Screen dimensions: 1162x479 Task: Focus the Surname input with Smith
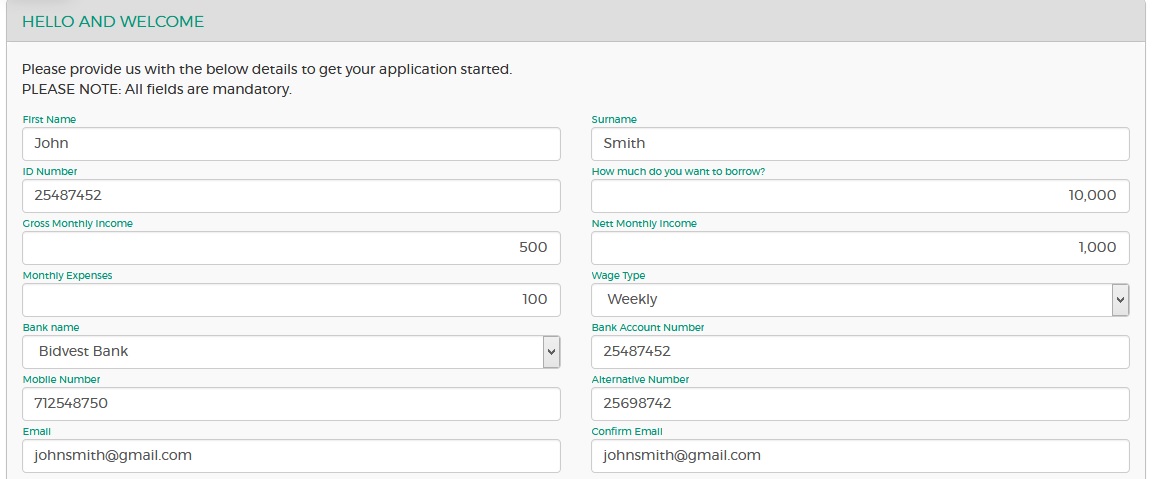860,143
